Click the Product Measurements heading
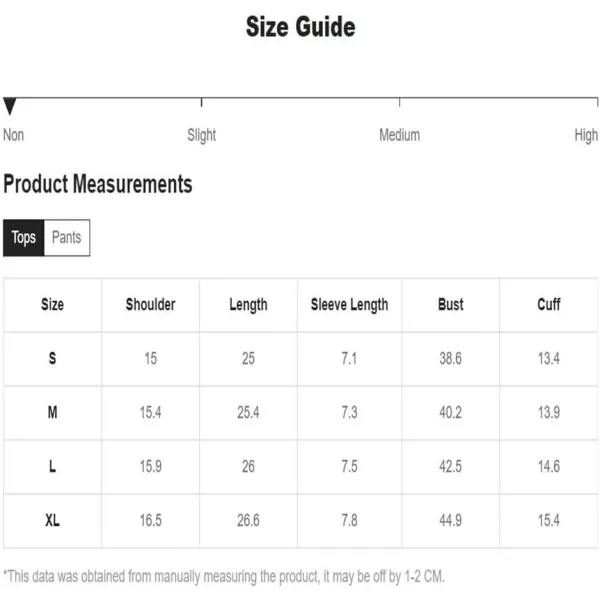 click(x=98, y=184)
